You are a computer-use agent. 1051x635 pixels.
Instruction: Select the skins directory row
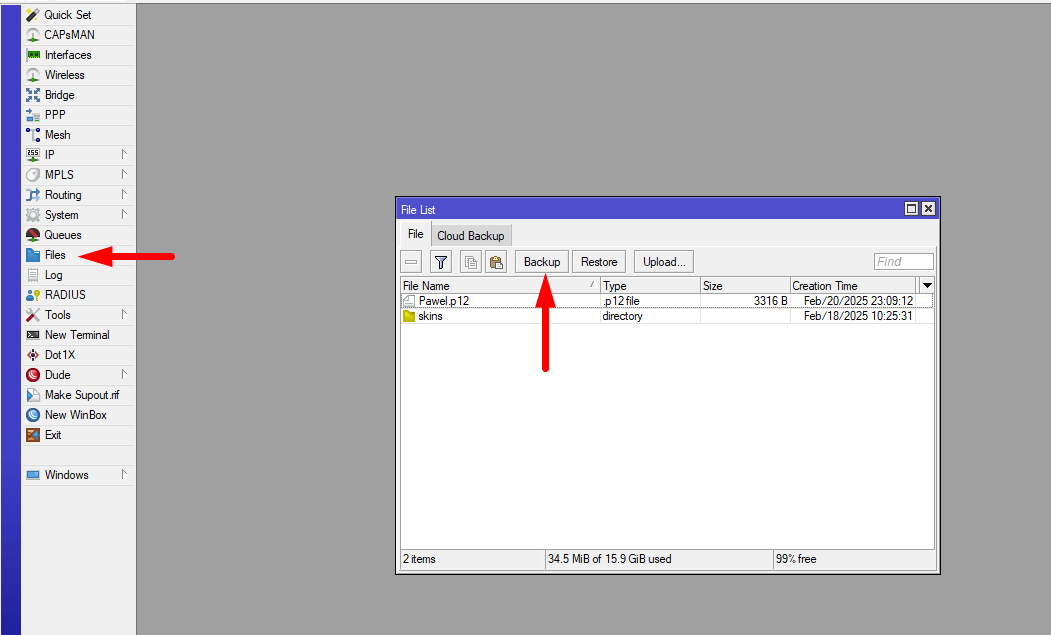pyautogui.click(x=667, y=316)
